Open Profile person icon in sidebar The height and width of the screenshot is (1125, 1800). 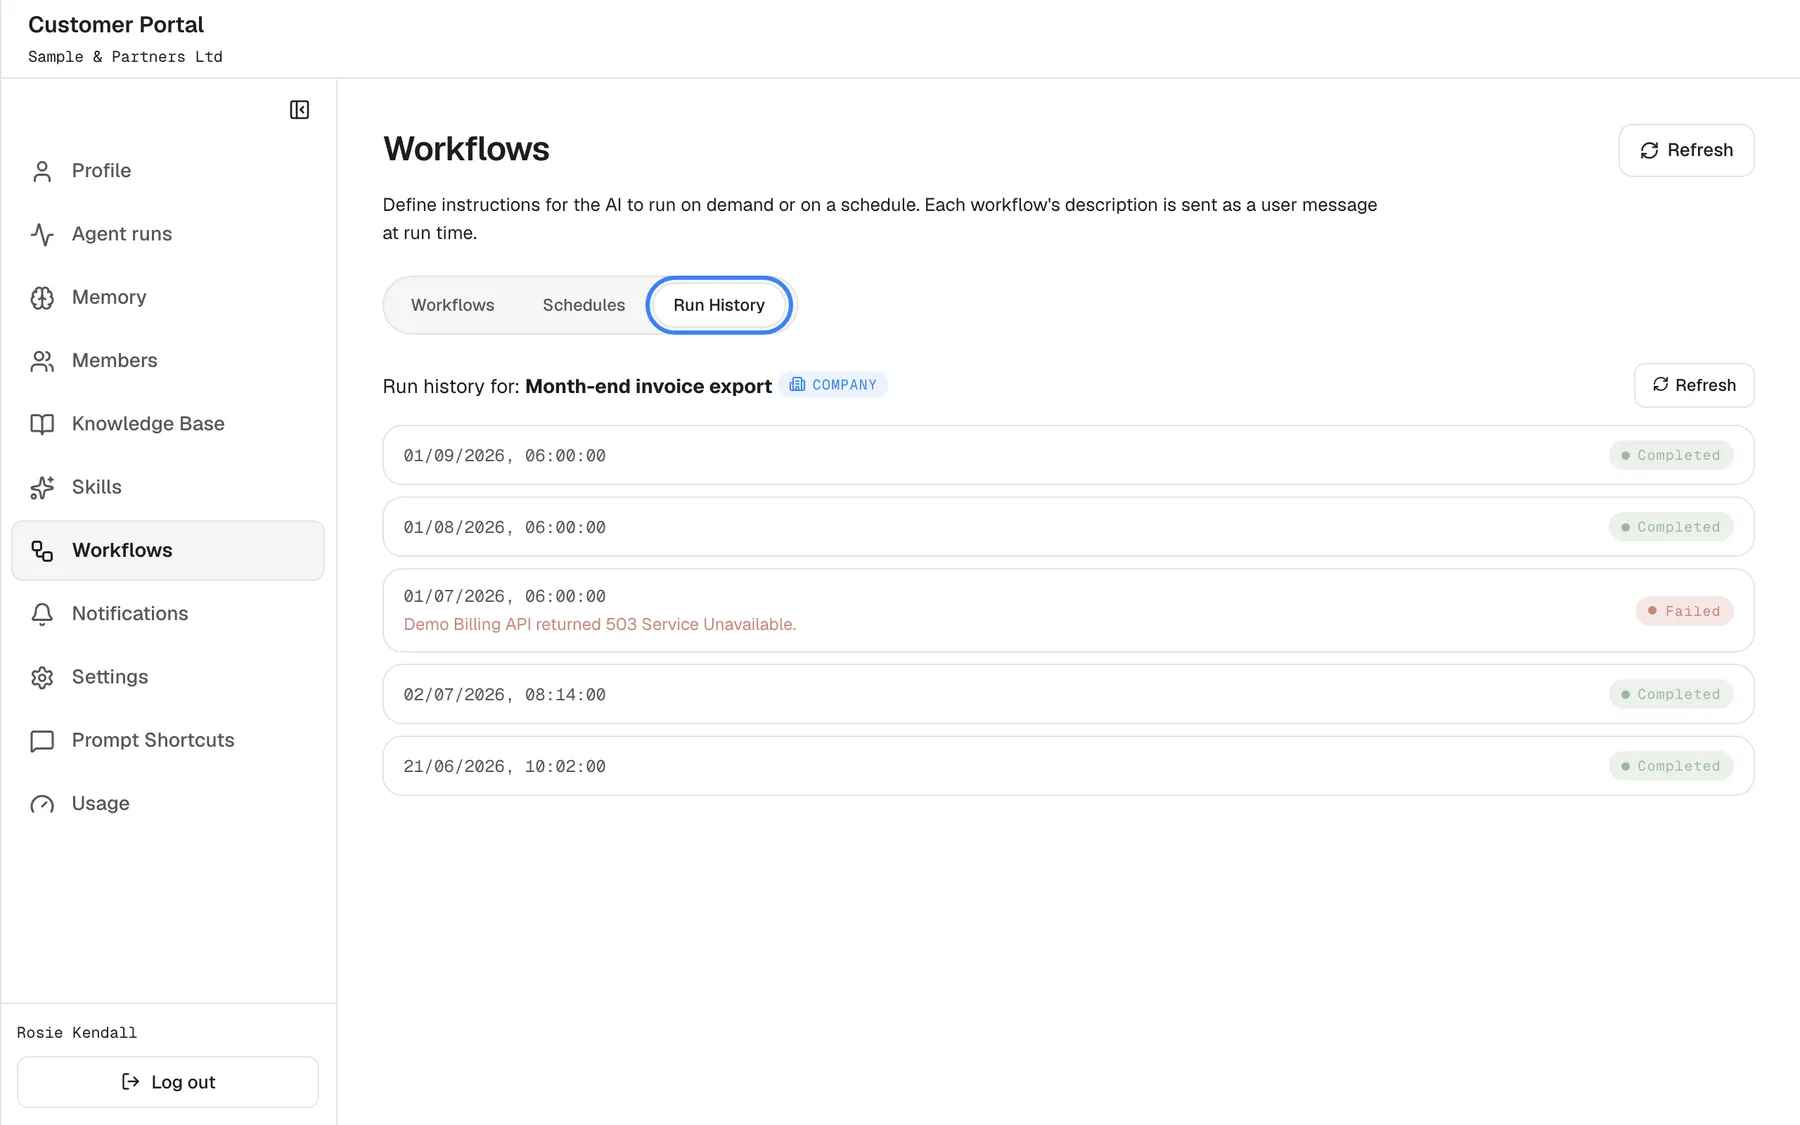(x=42, y=171)
